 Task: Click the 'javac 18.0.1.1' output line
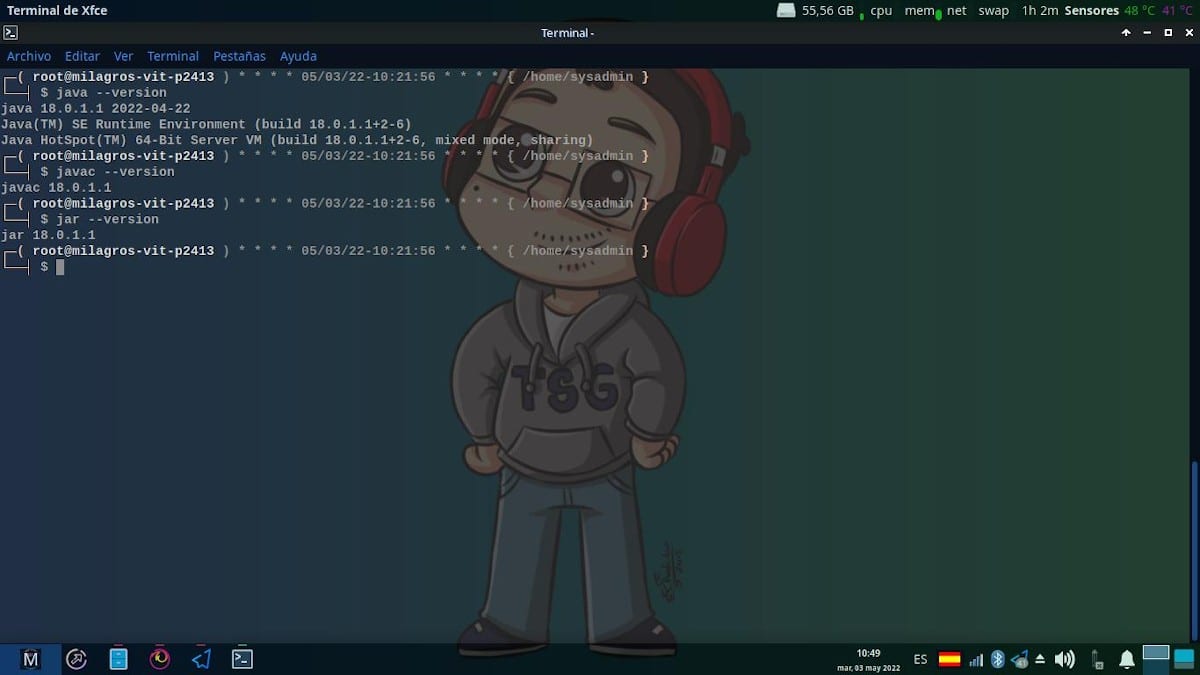(56, 187)
